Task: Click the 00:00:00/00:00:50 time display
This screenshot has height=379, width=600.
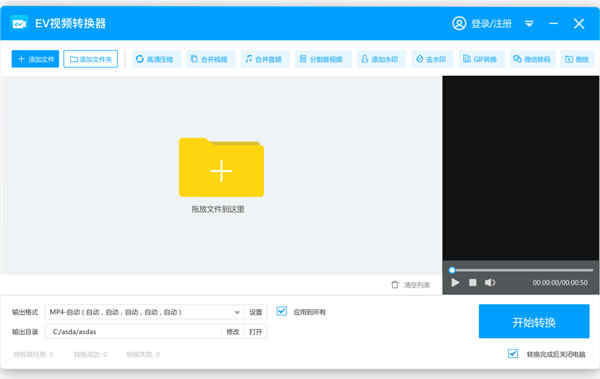Action: tap(560, 283)
